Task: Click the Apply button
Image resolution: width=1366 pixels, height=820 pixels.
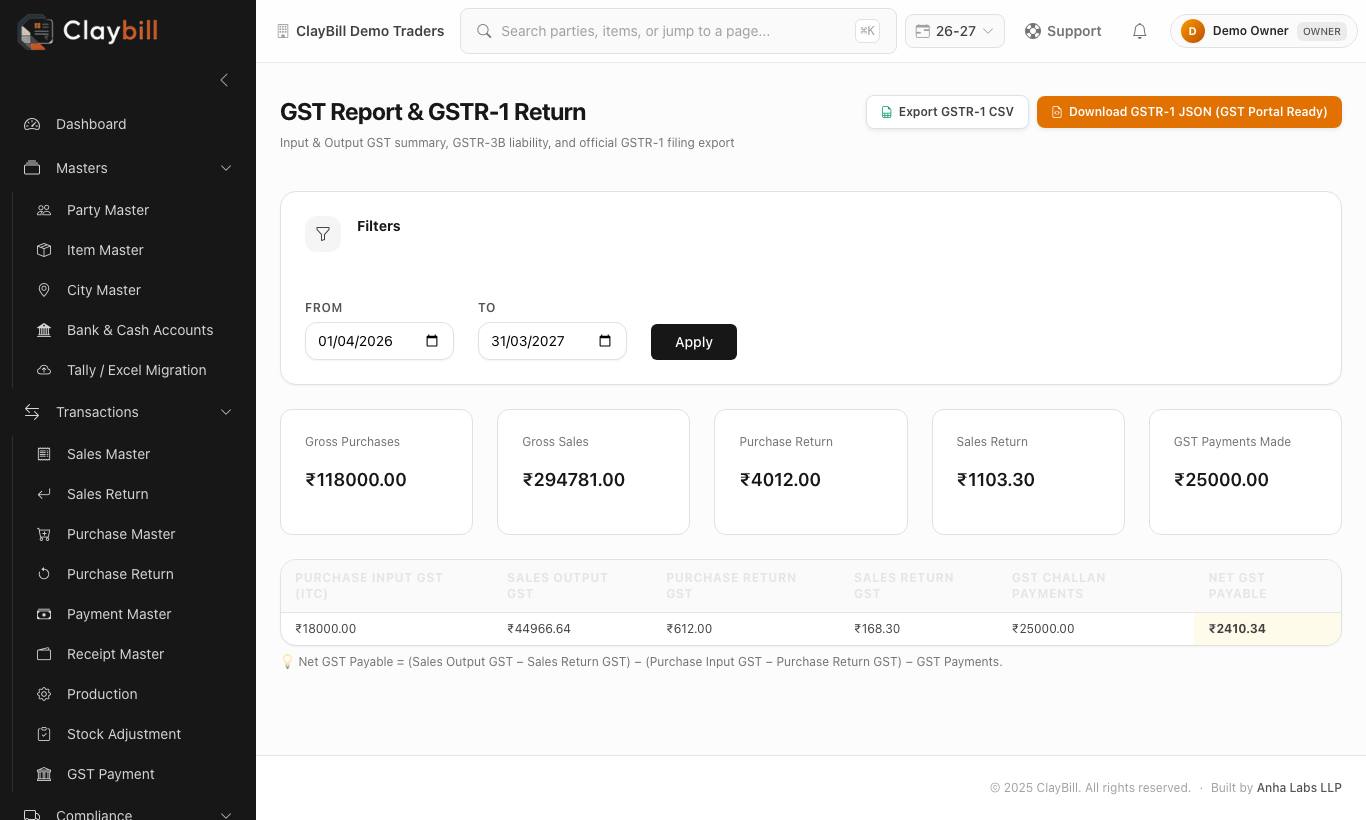Action: 694,342
